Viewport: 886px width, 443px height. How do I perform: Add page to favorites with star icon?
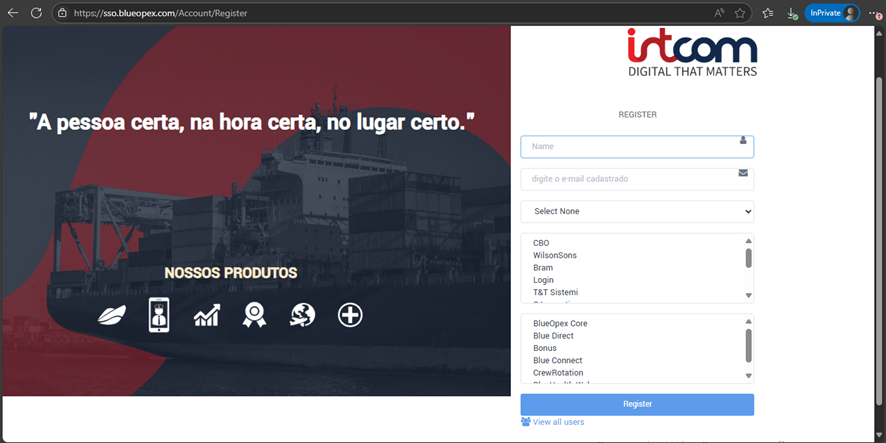[740, 13]
